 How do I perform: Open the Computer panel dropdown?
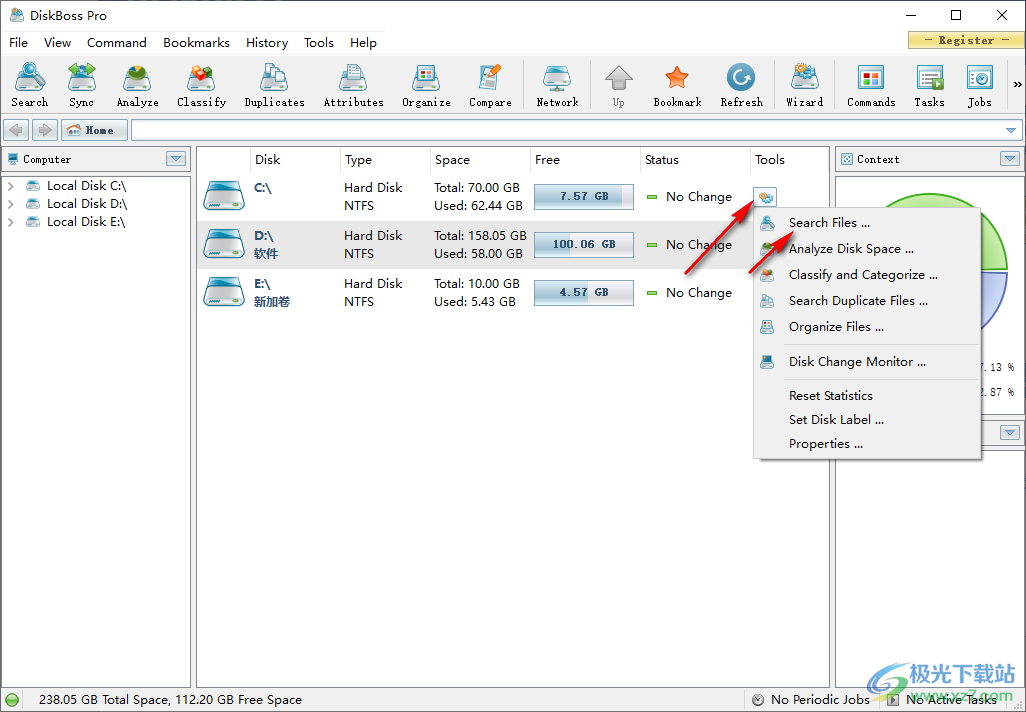click(x=176, y=159)
